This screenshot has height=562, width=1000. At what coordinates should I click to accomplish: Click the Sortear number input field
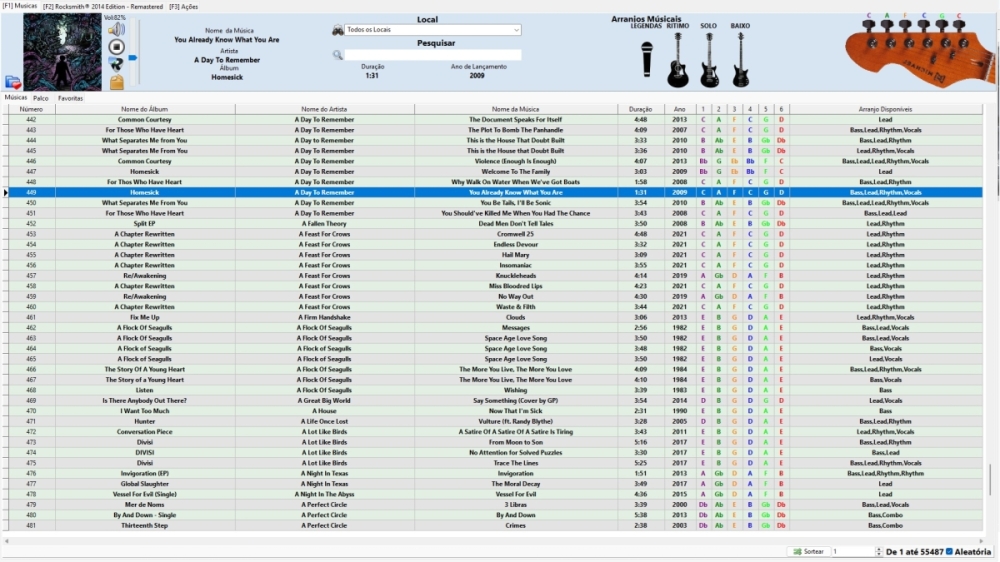[853, 551]
